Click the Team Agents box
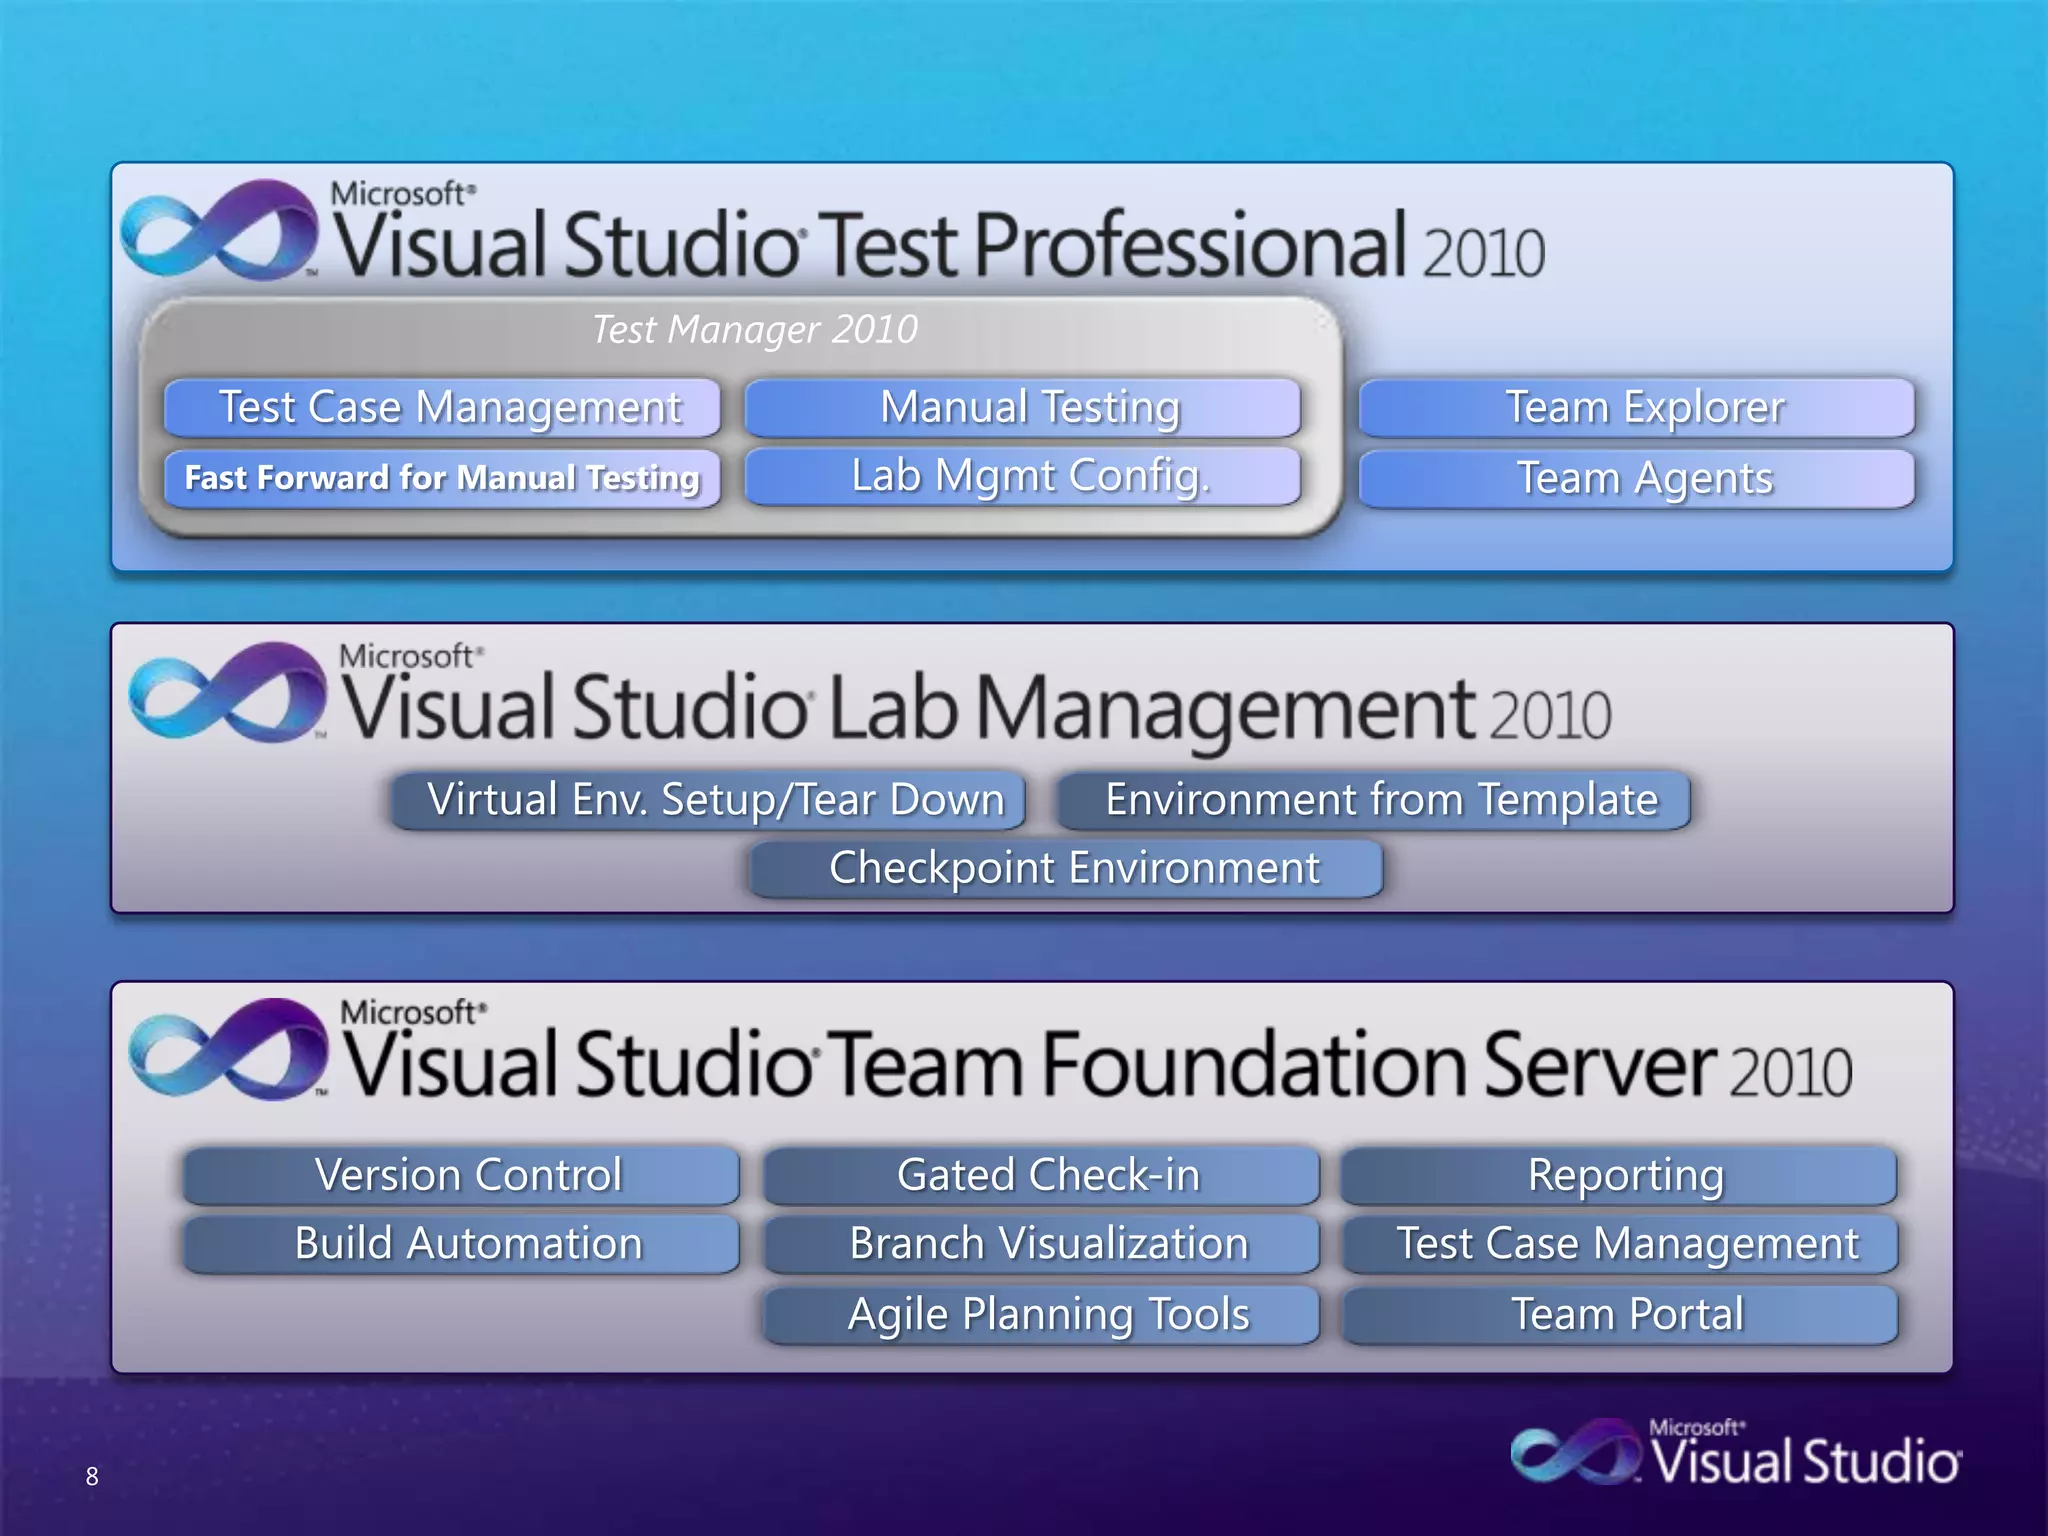Screen dimensions: 2048x1536 tap(1637, 478)
